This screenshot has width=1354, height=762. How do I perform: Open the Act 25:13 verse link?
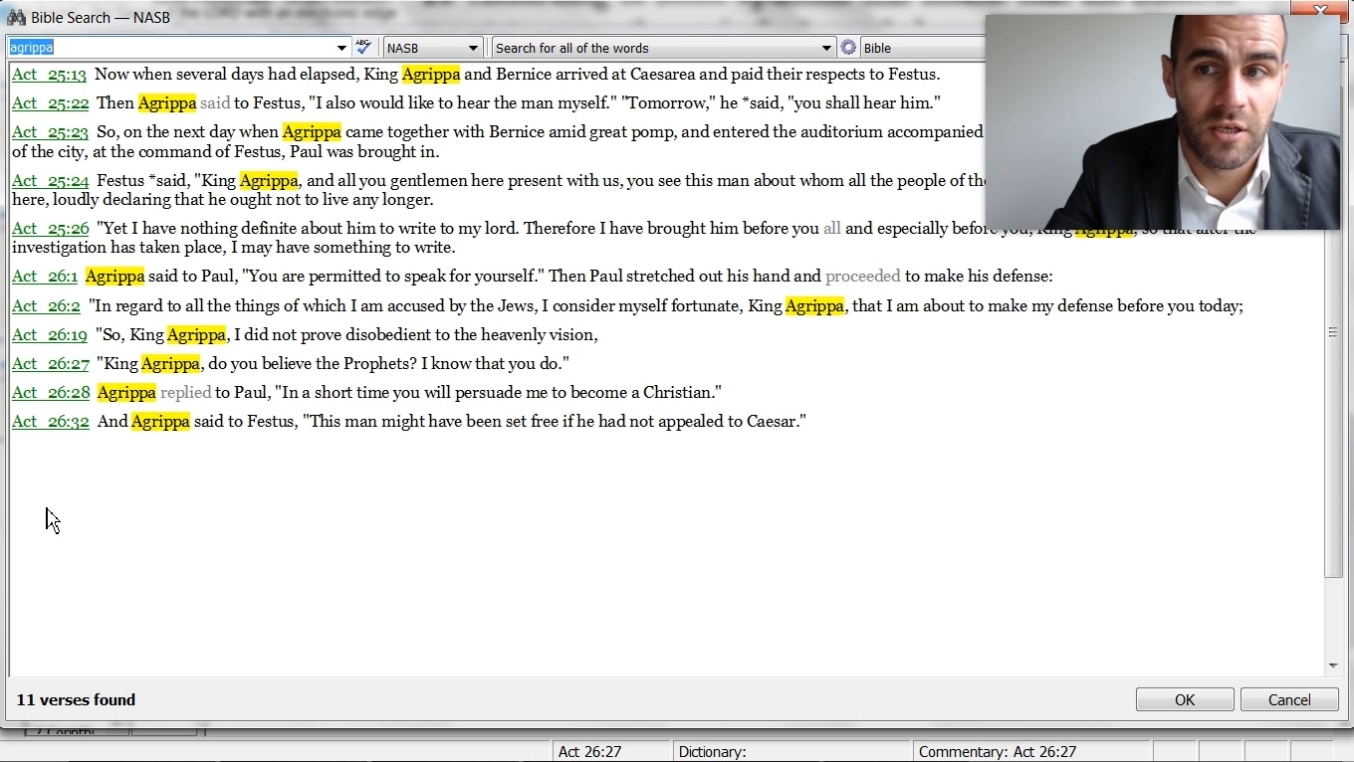(49, 75)
